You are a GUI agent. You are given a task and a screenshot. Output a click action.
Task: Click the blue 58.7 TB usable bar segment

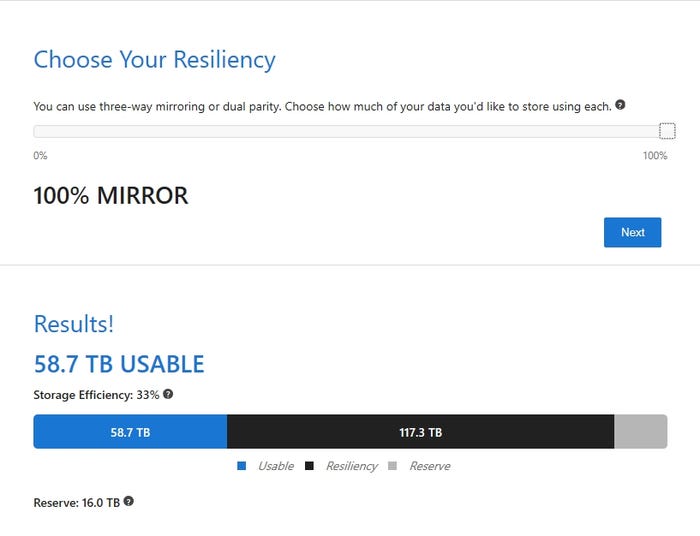130,432
